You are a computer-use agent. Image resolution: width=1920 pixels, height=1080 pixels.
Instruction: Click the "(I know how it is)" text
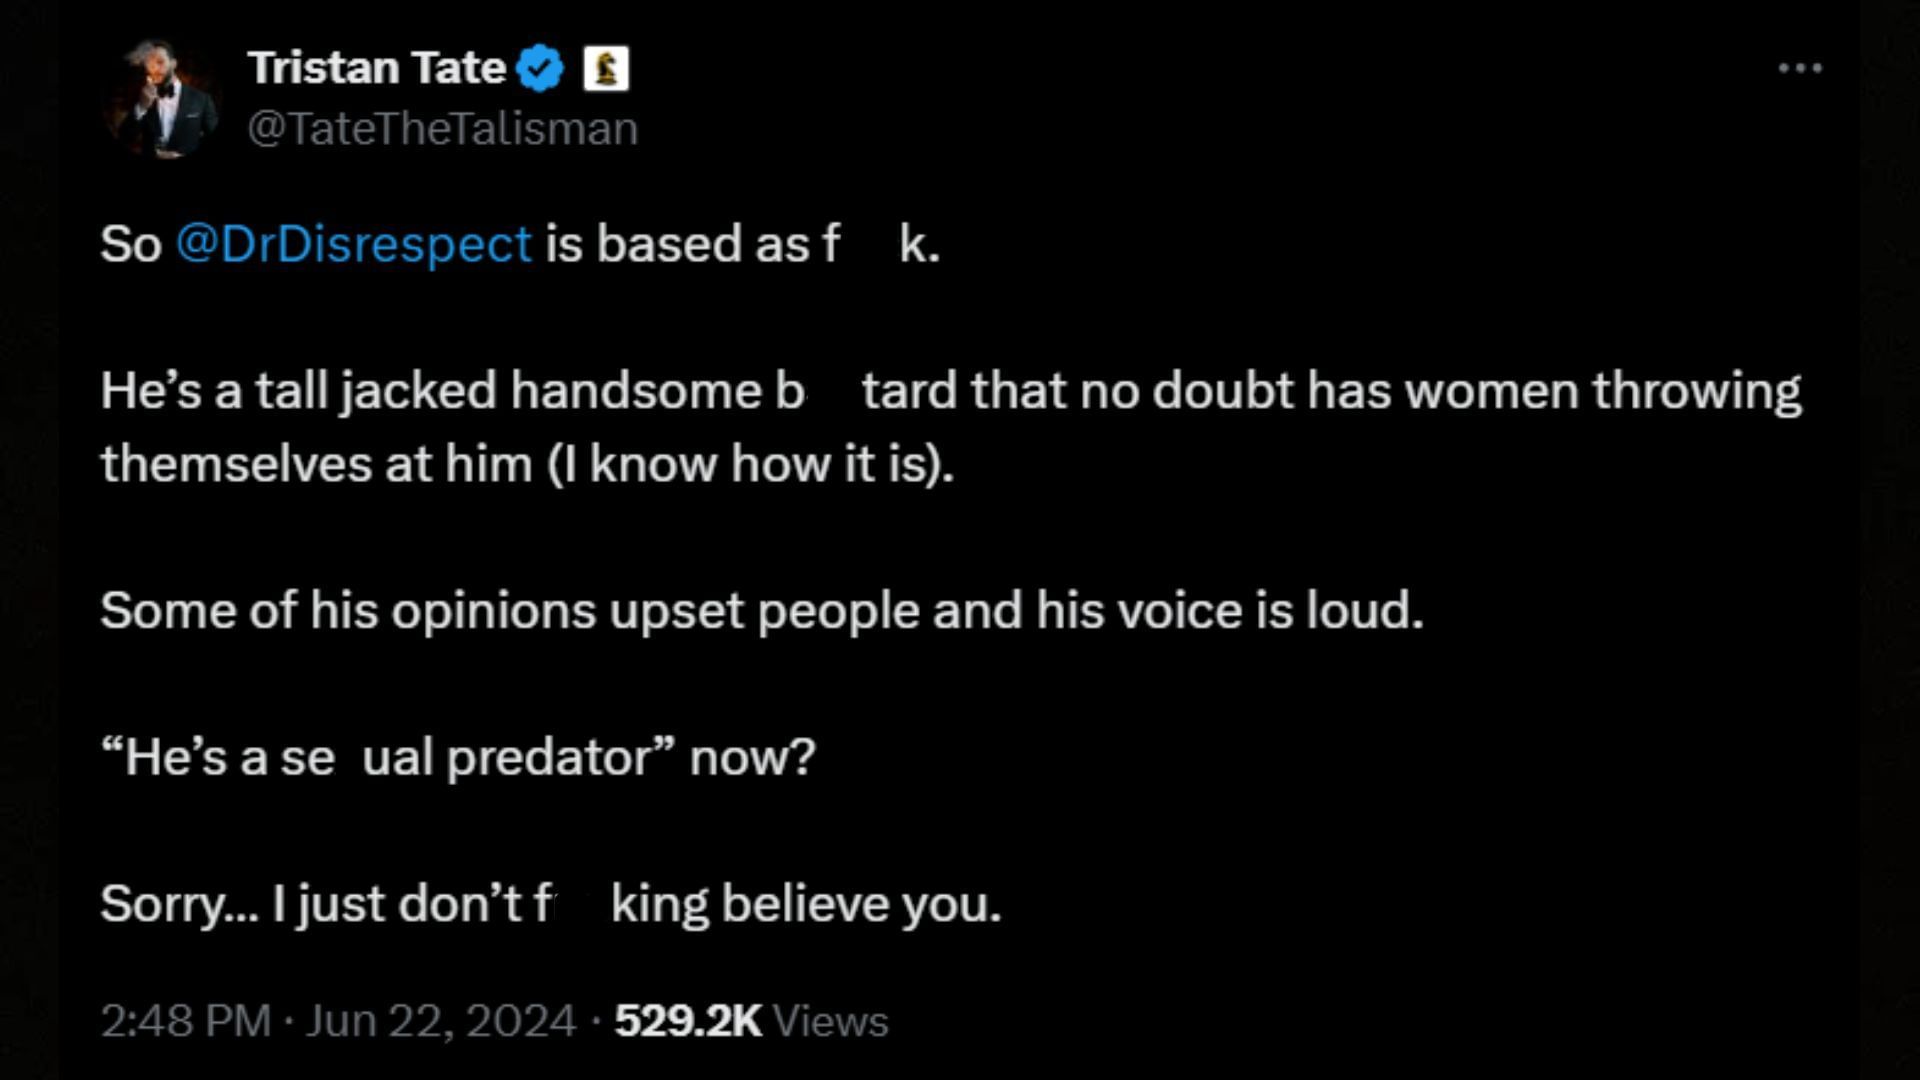pos(750,464)
